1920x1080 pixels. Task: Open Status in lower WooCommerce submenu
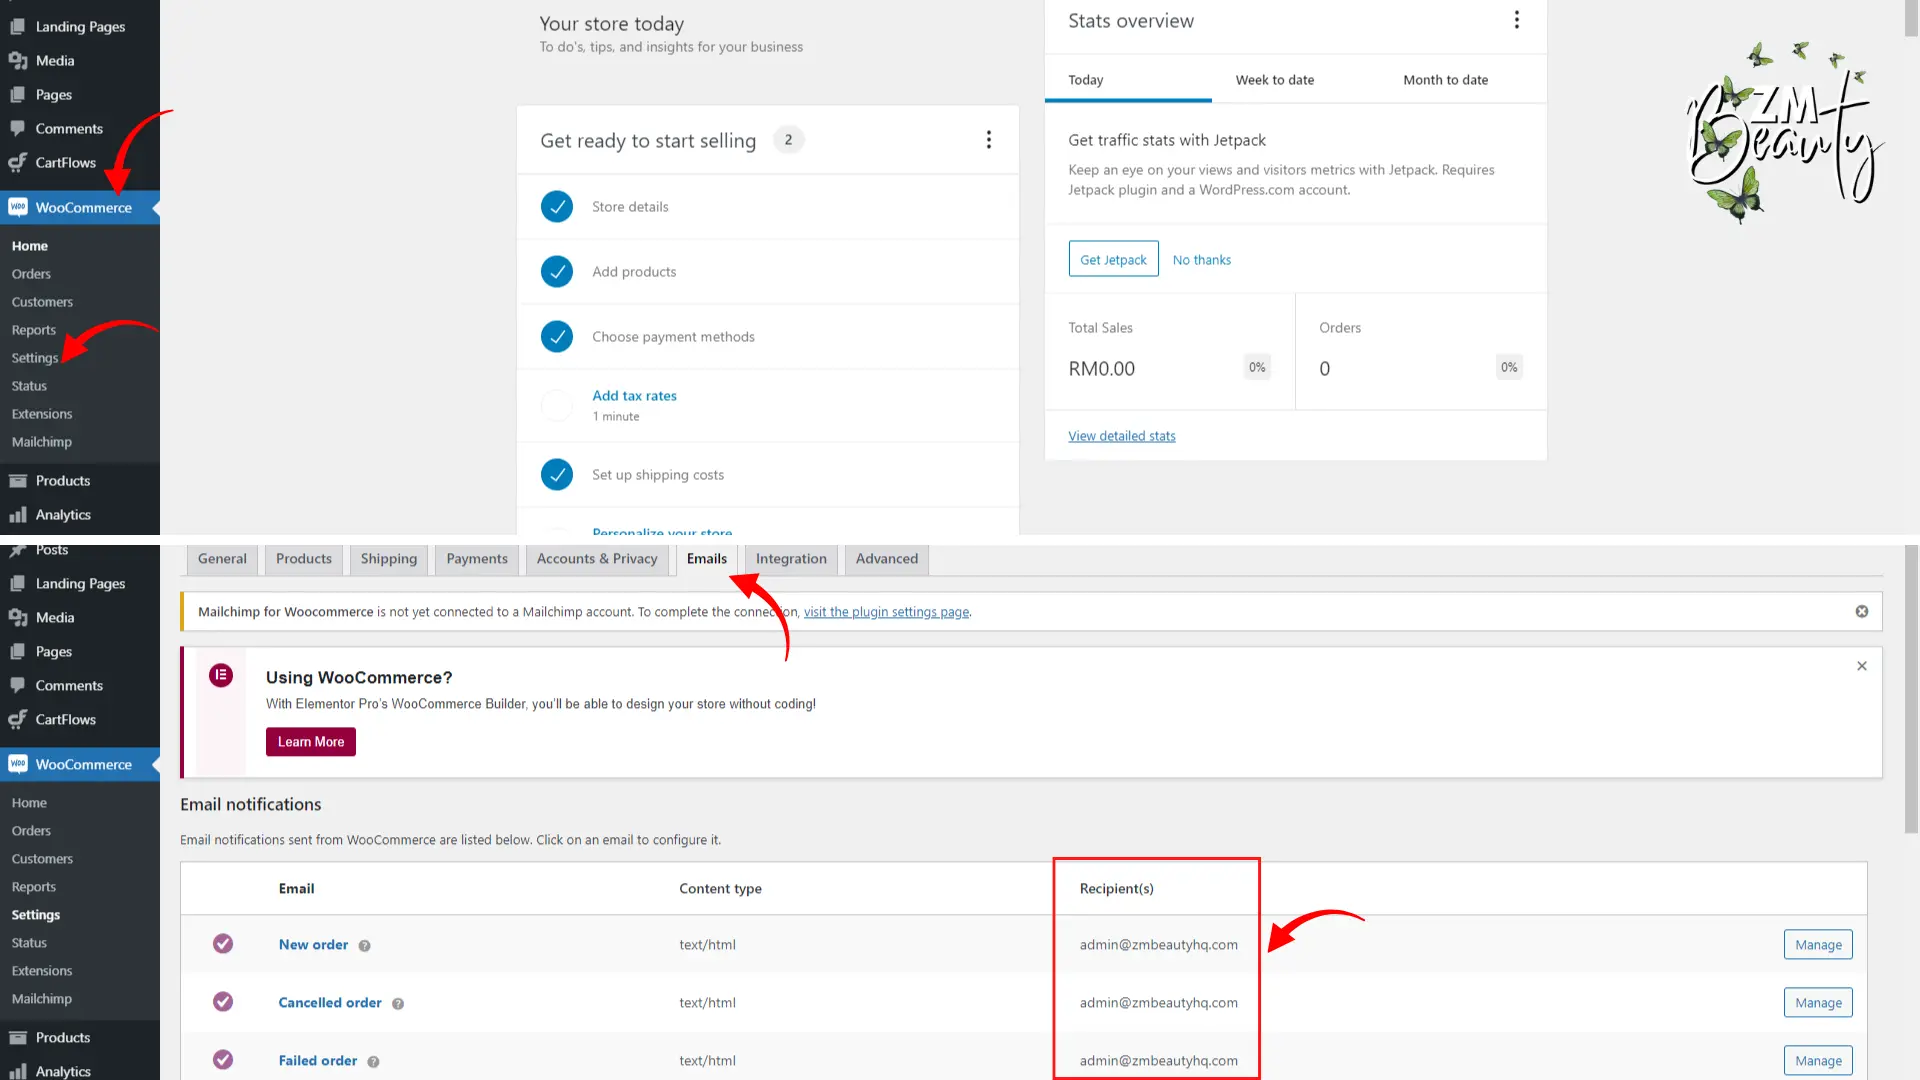click(x=29, y=943)
